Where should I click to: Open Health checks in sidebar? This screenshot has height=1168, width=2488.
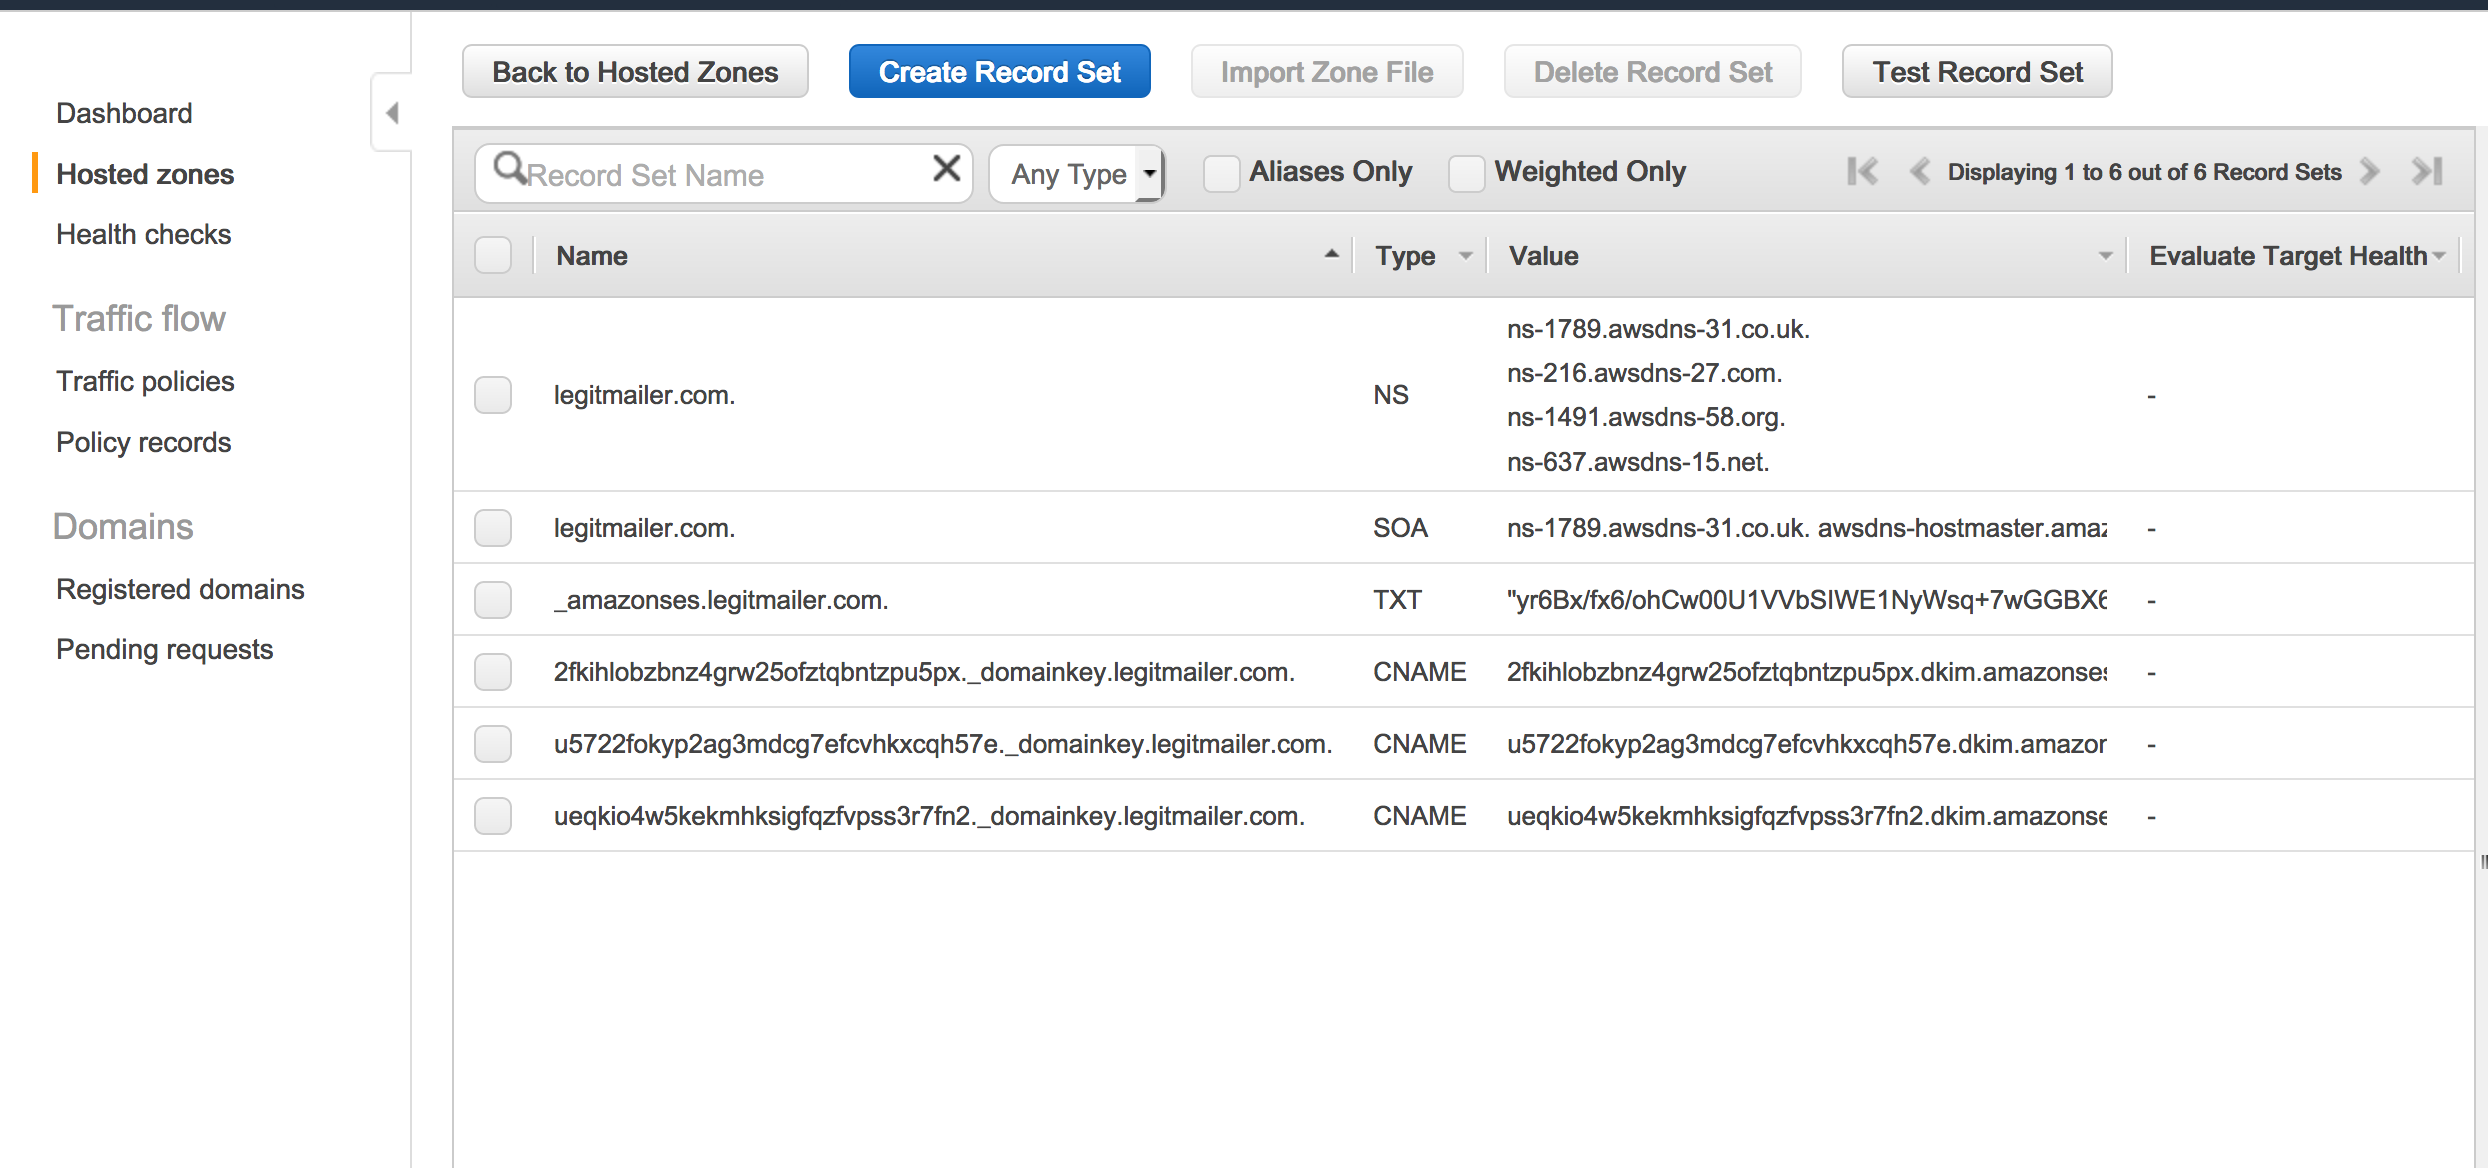pos(143,234)
